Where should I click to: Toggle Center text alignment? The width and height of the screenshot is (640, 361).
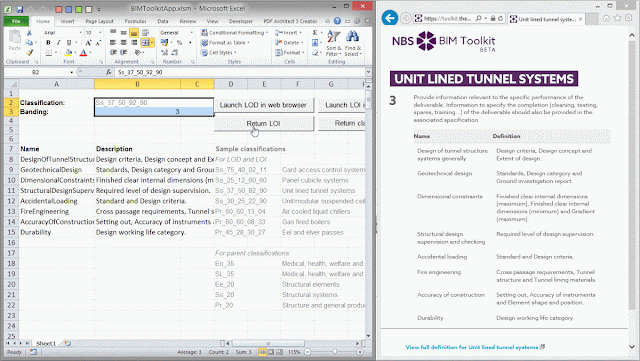(x=123, y=42)
